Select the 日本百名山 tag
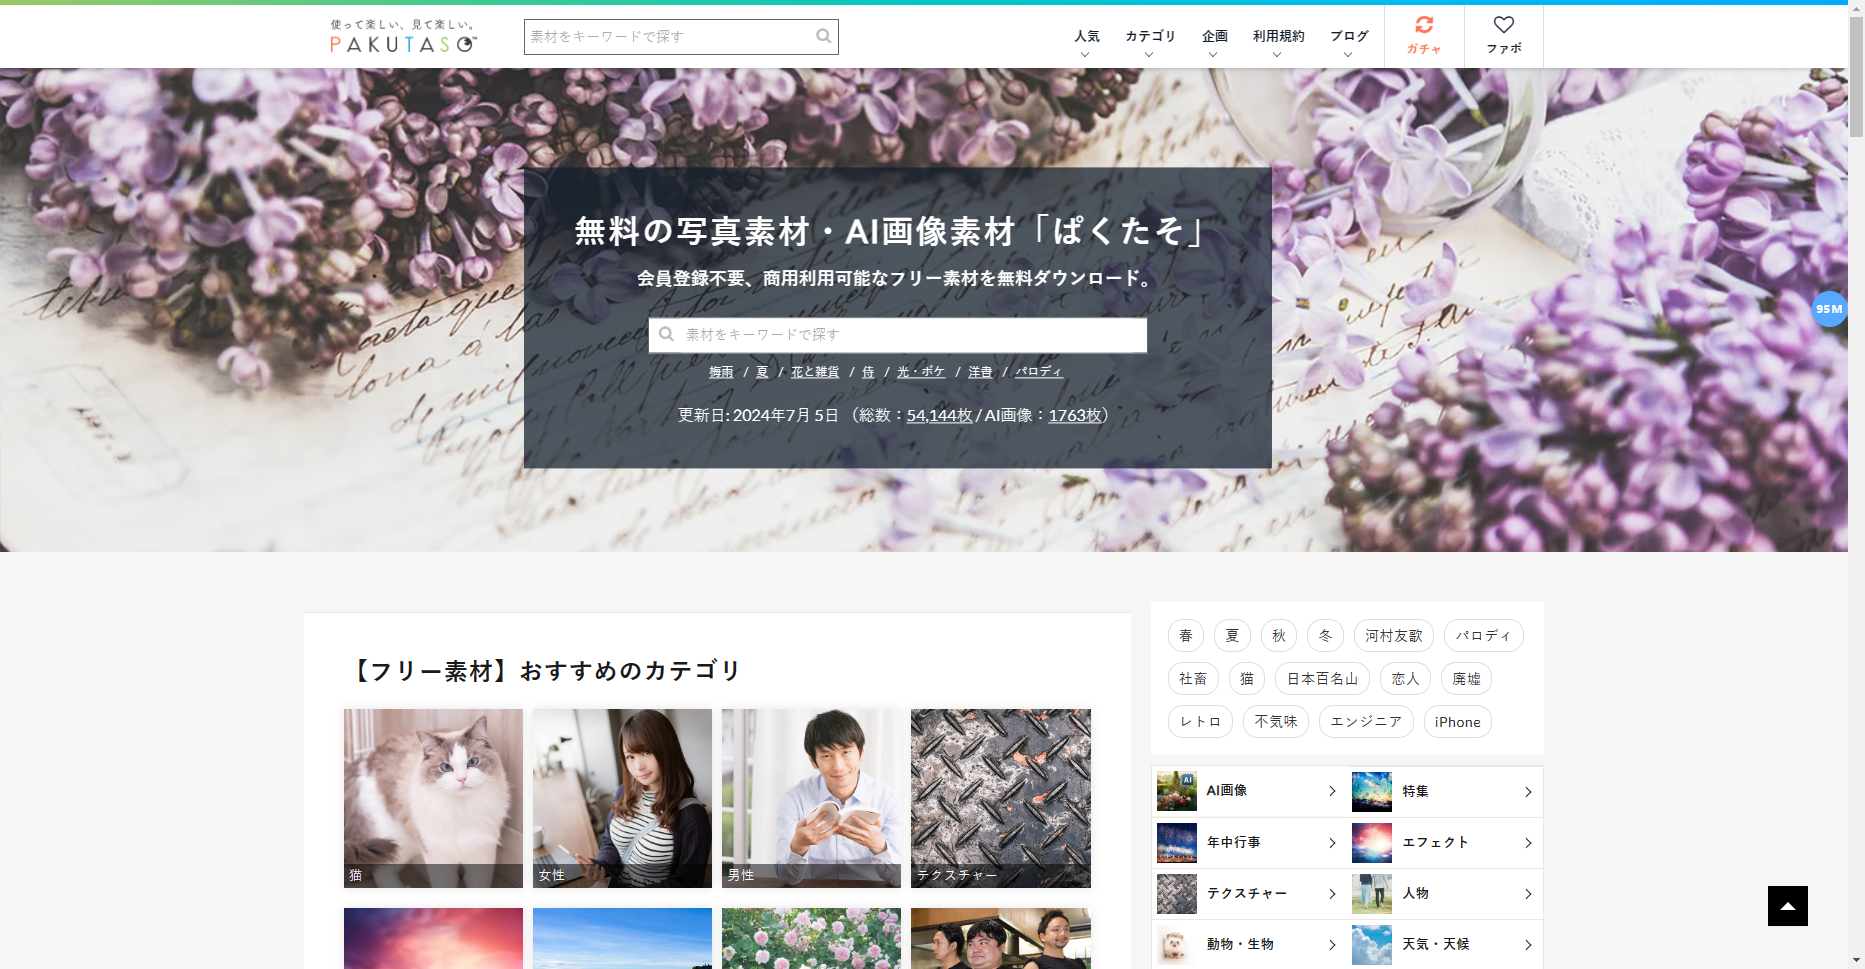Viewport: 1865px width, 969px height. click(1322, 679)
